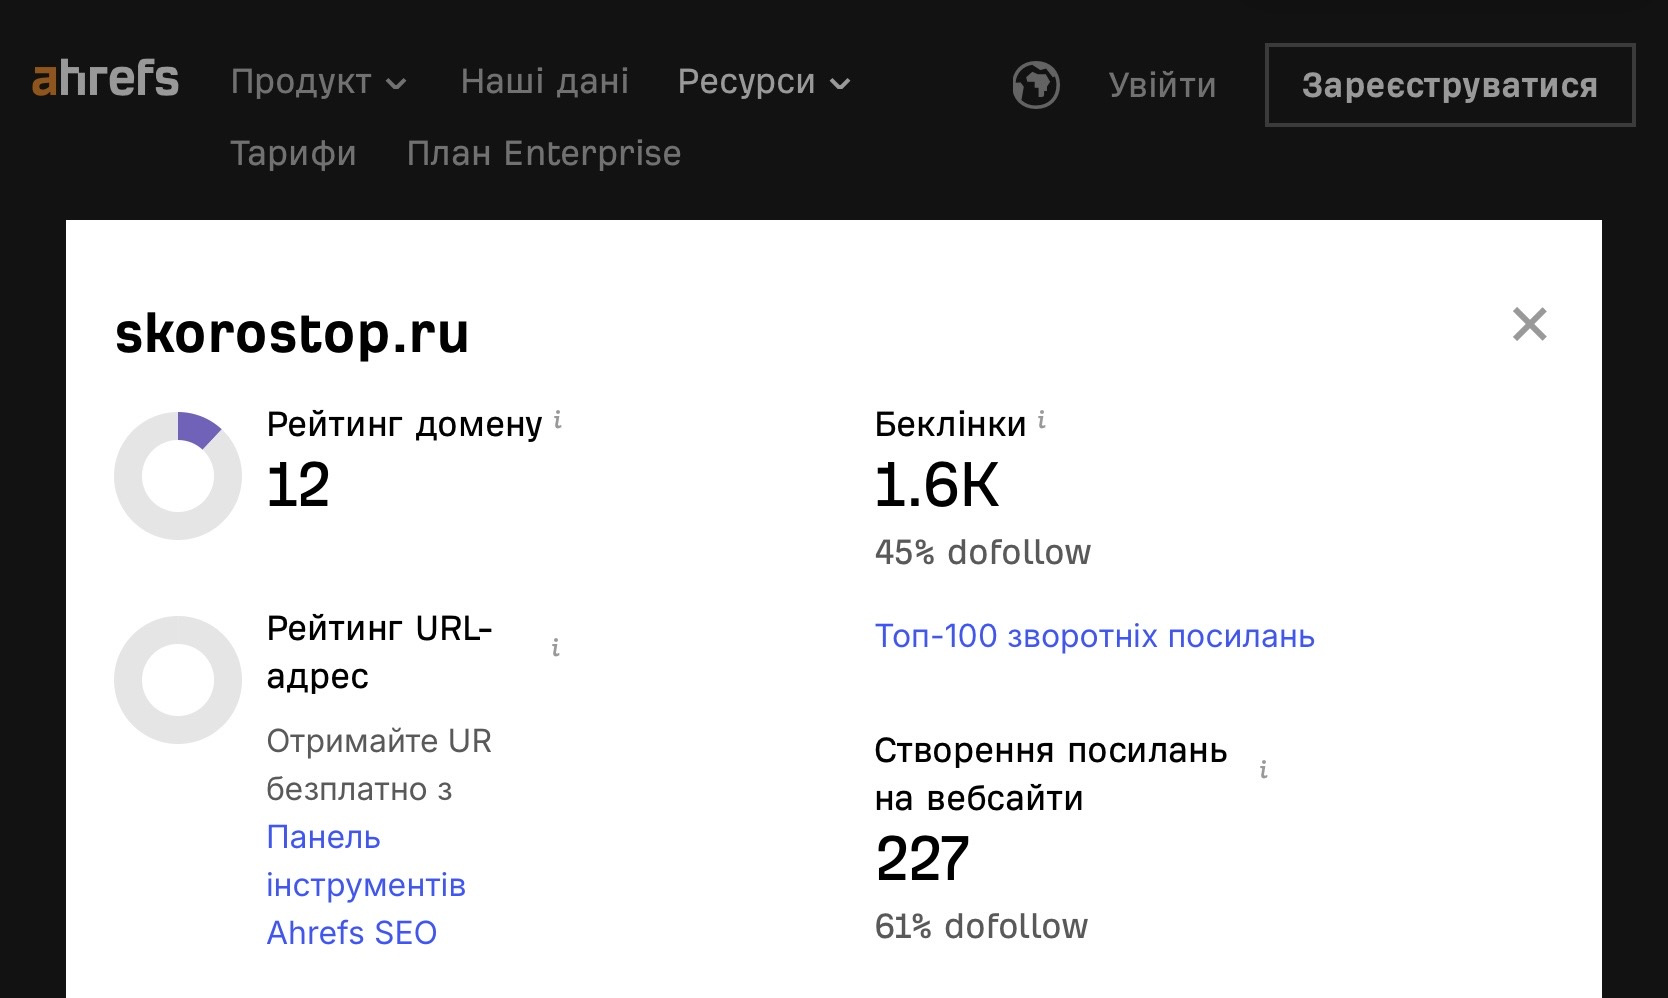1668x998 pixels.
Task: Click the Ahrefs logo
Action: [x=105, y=79]
